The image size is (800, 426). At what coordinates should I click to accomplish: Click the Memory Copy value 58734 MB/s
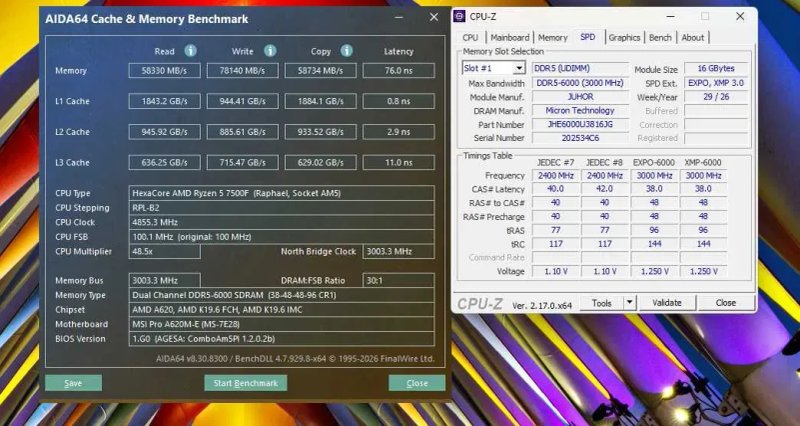[320, 70]
